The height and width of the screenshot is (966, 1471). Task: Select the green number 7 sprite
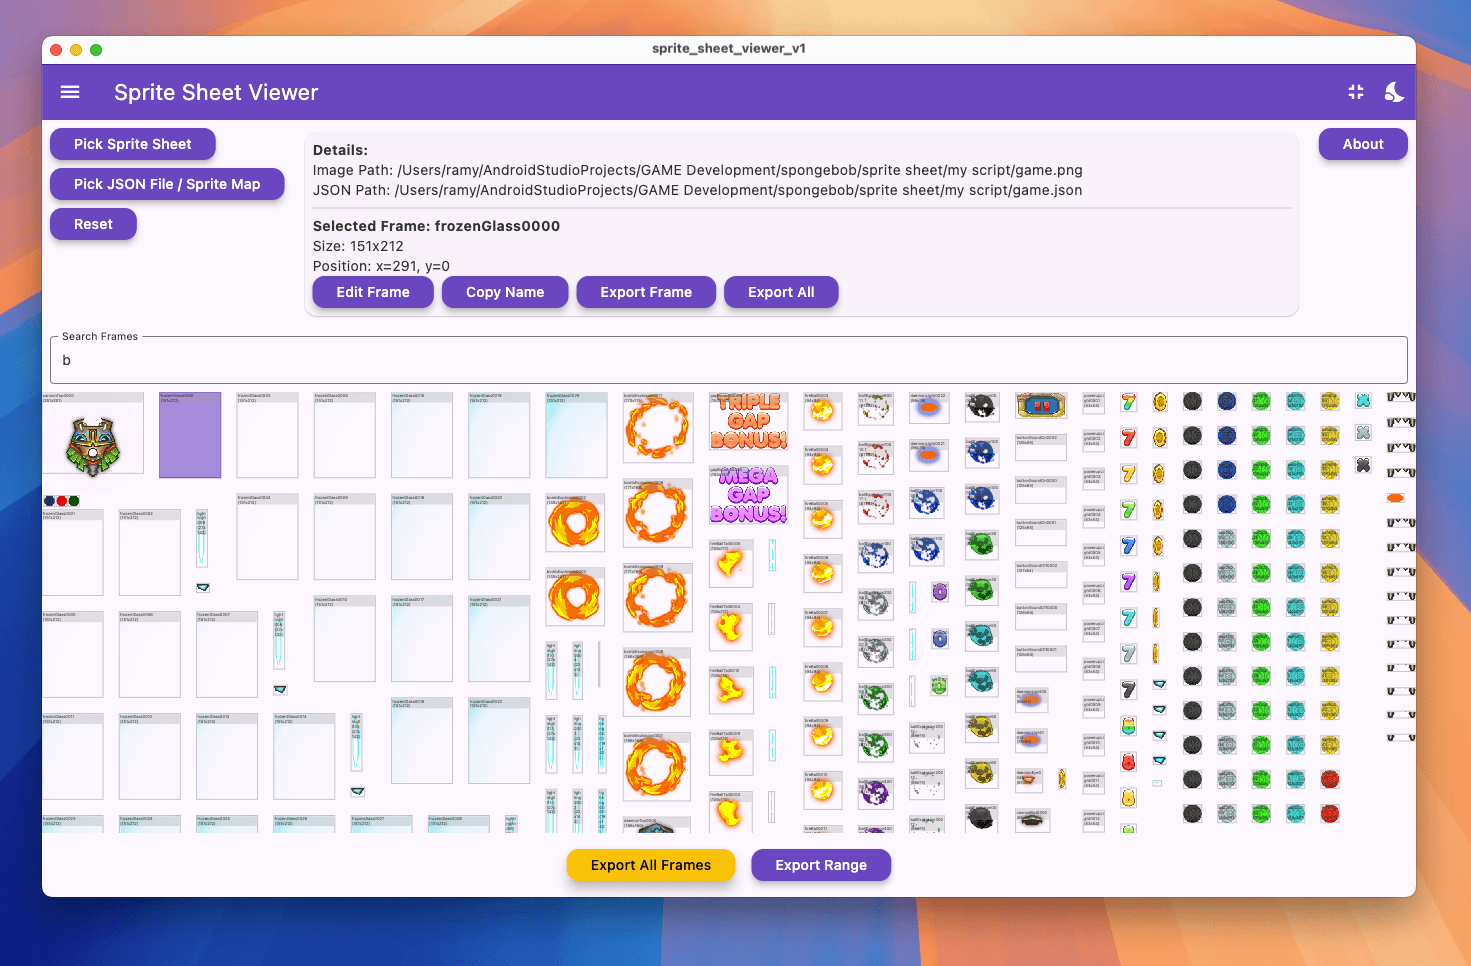tap(1128, 510)
